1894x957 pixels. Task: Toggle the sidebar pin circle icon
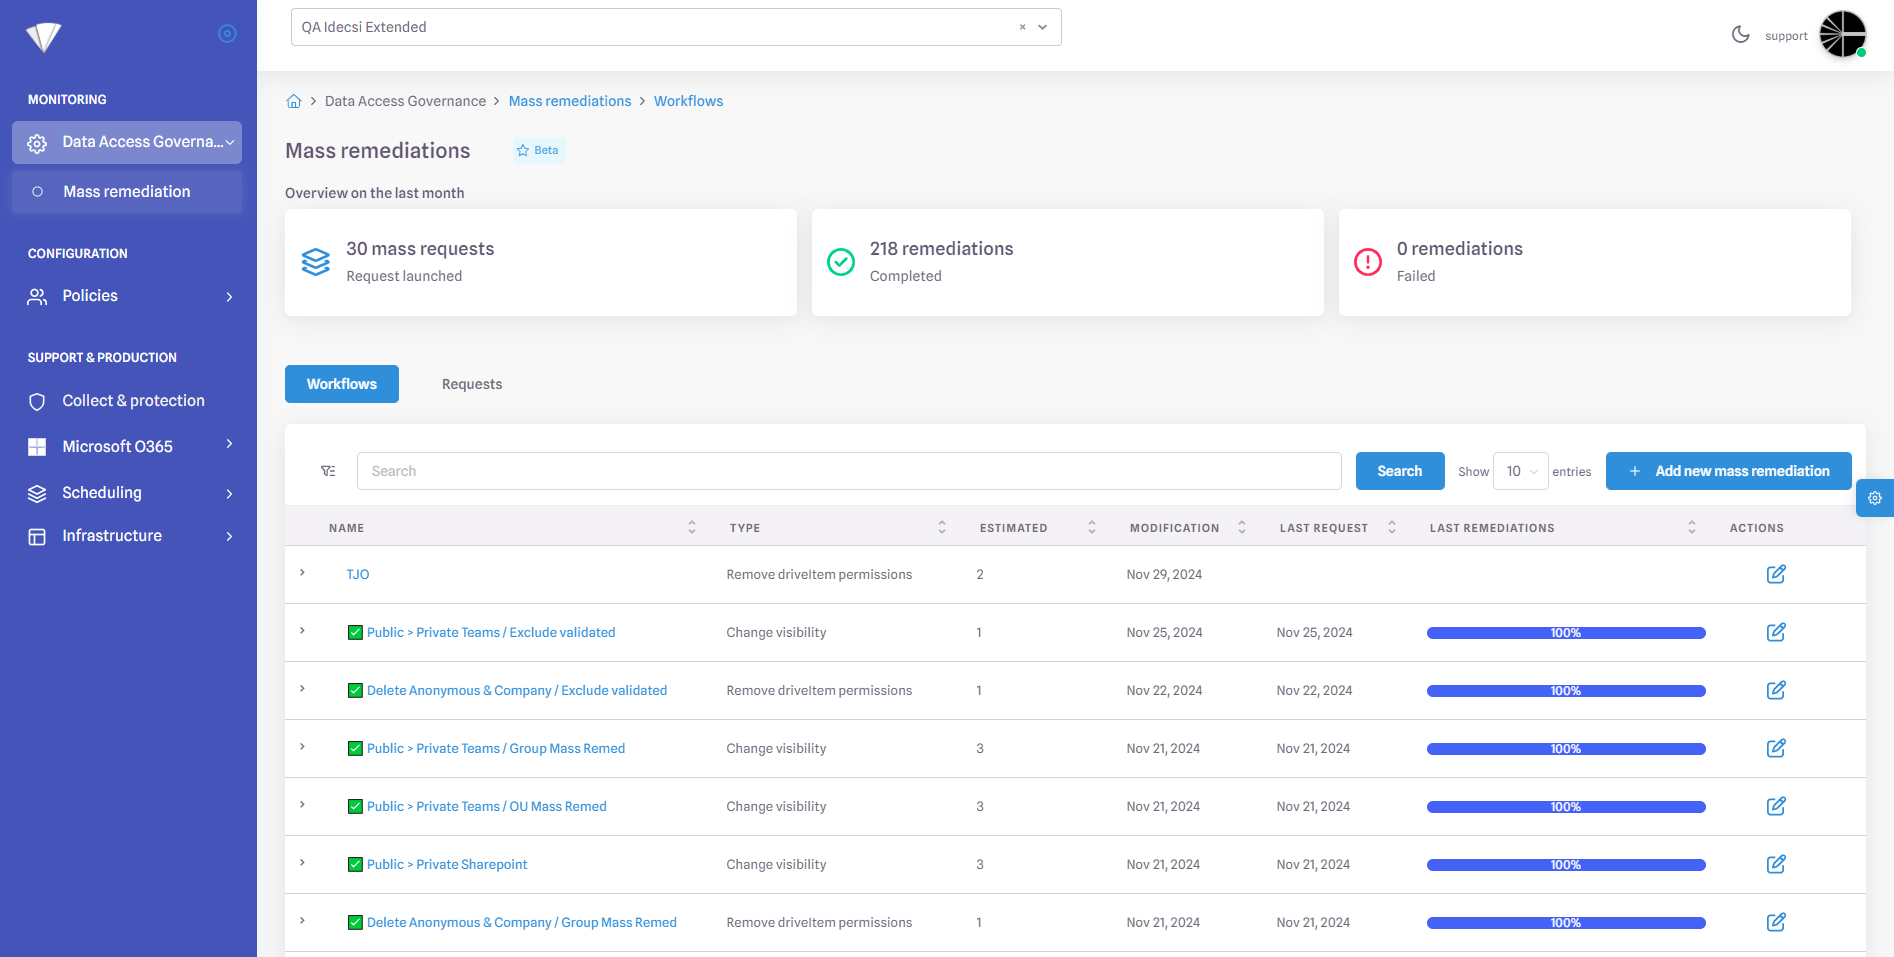coord(227,34)
